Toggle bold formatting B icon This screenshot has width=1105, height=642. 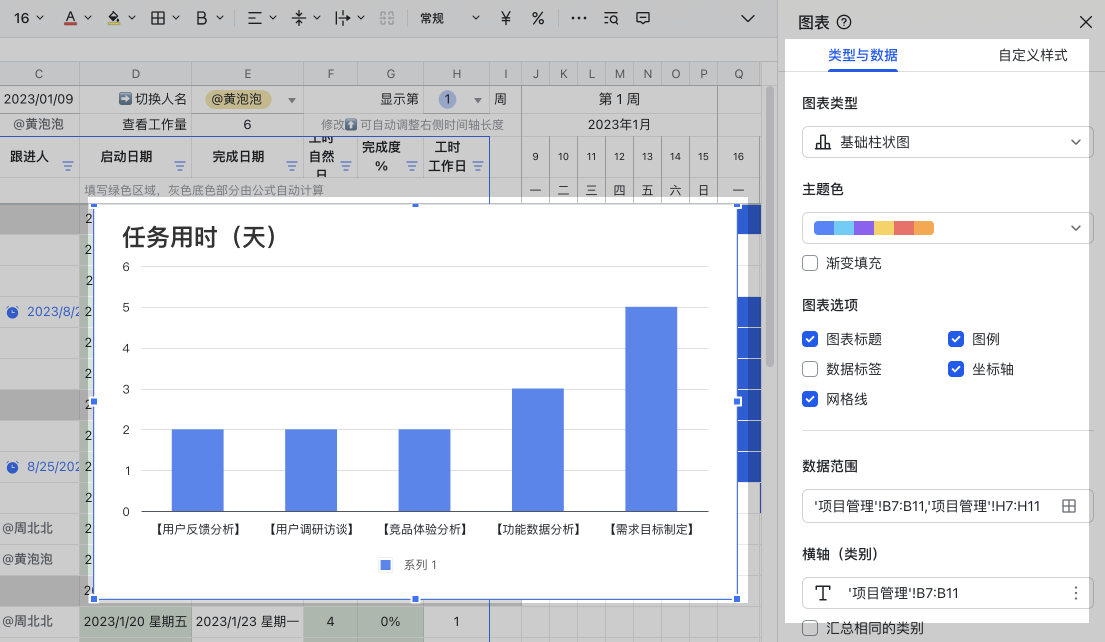tap(202, 18)
